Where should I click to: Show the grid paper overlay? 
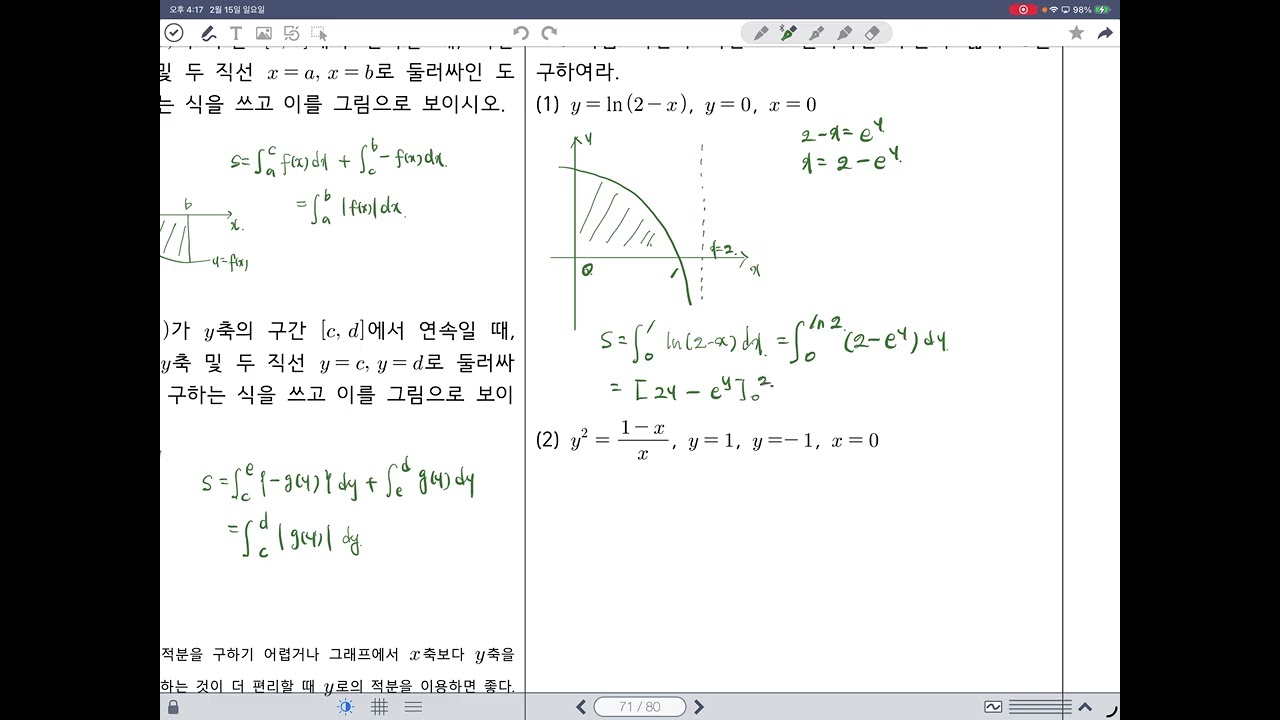point(380,707)
